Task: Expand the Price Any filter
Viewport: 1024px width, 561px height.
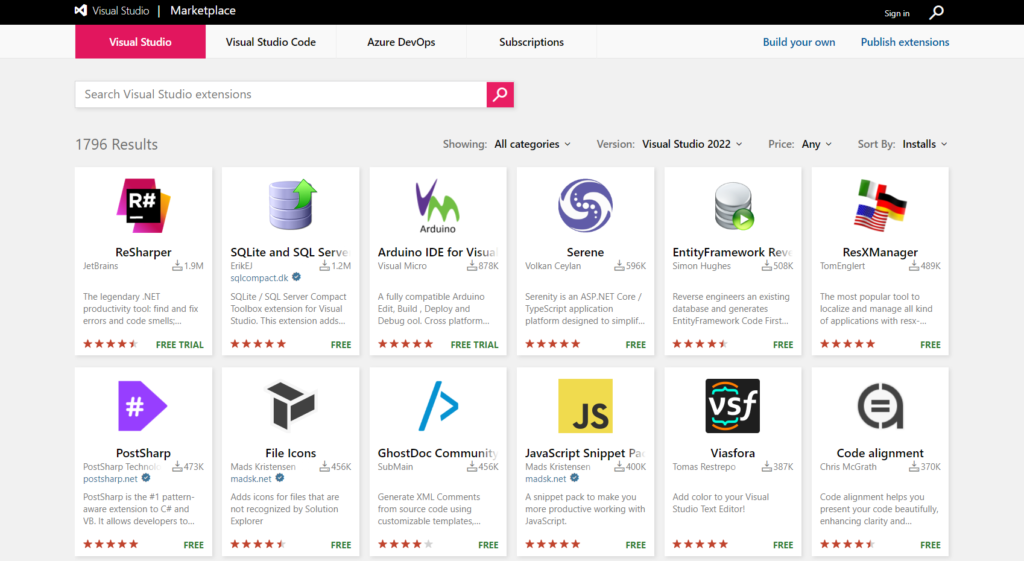Action: [816, 144]
